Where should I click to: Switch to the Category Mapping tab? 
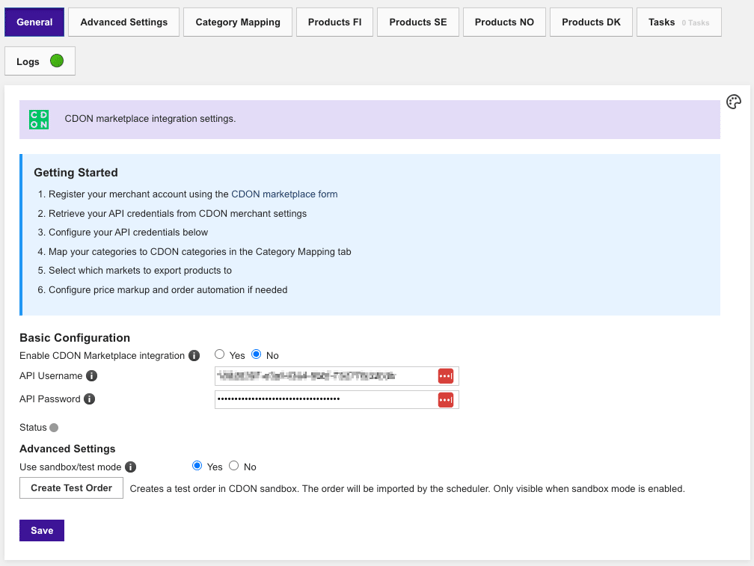[238, 22]
